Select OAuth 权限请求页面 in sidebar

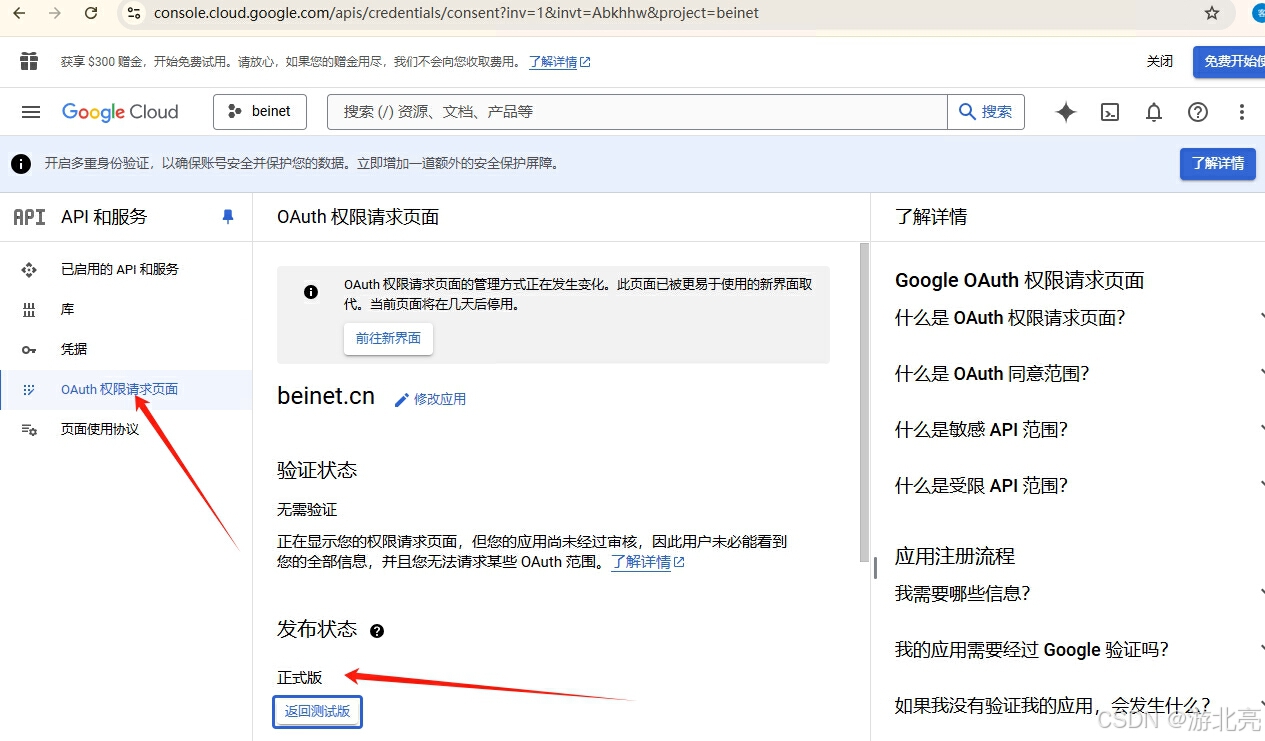click(126, 389)
